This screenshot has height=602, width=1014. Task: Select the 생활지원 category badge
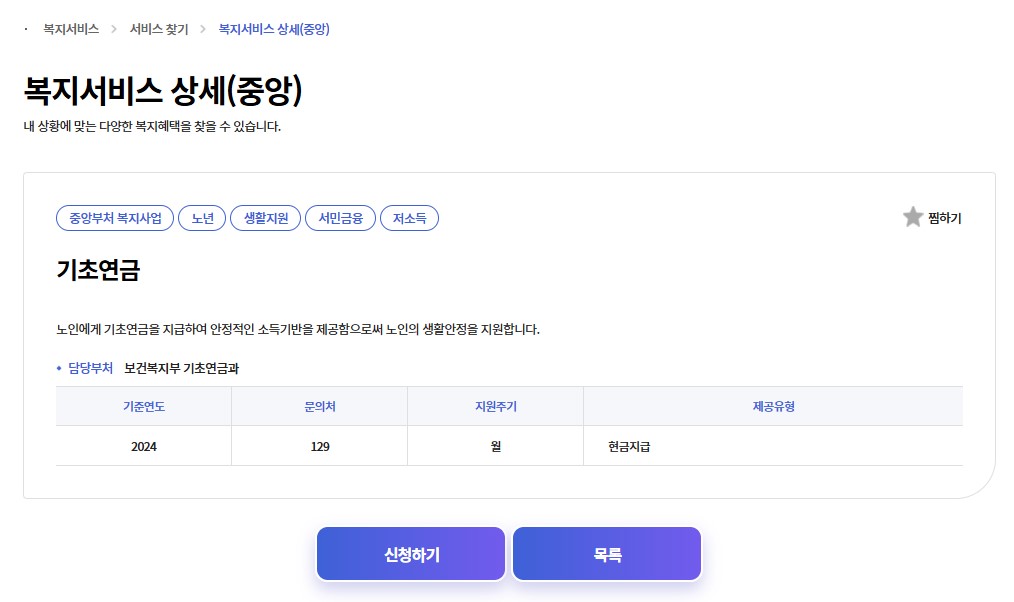265,217
